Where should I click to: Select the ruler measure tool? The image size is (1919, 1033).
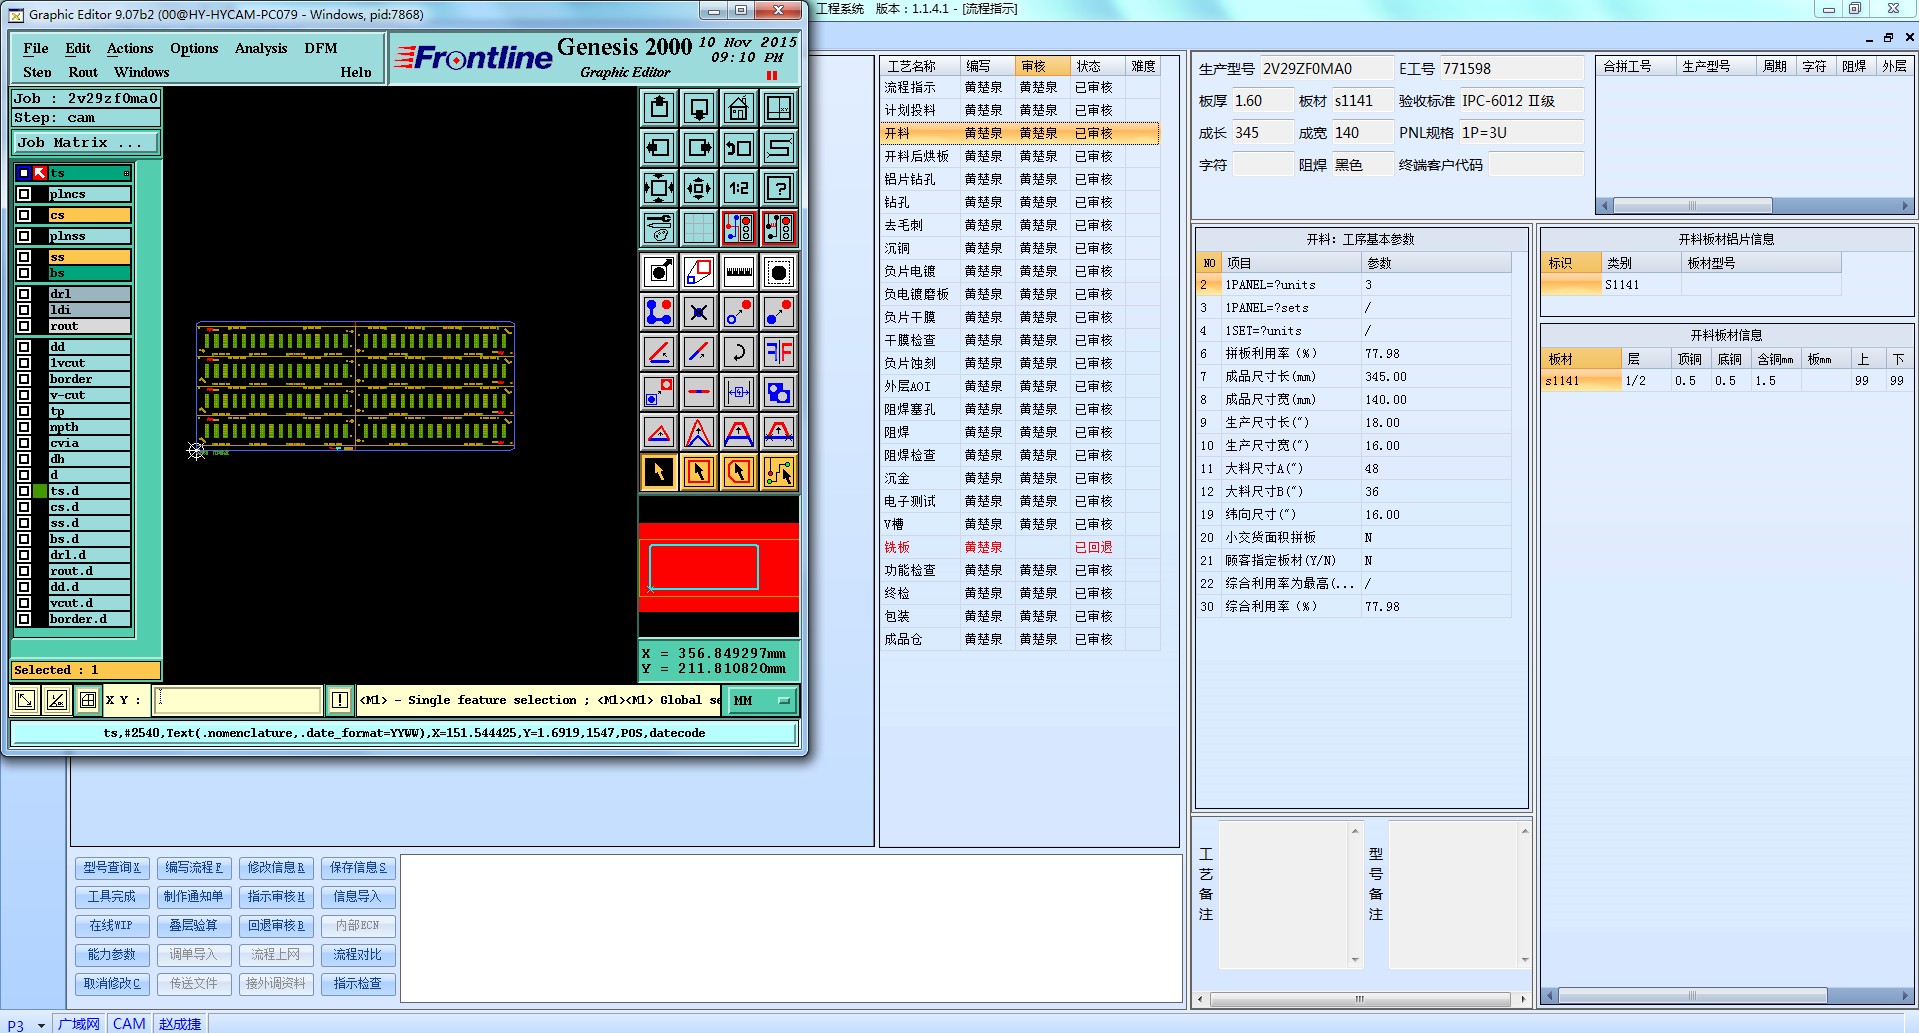point(739,271)
